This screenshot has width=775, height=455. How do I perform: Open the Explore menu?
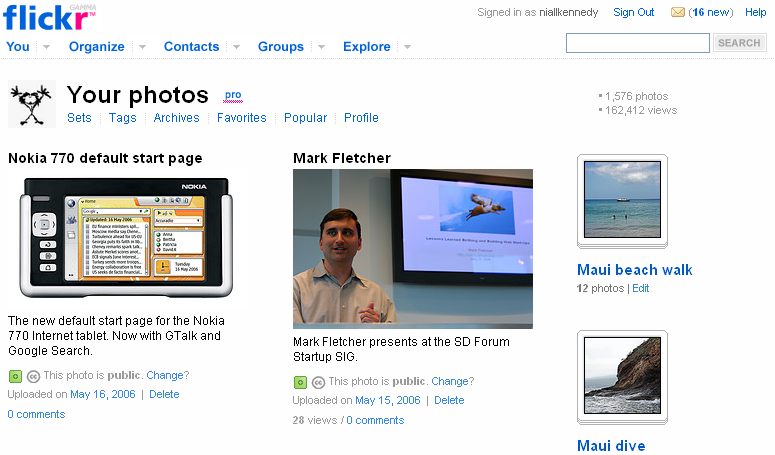(x=367, y=46)
